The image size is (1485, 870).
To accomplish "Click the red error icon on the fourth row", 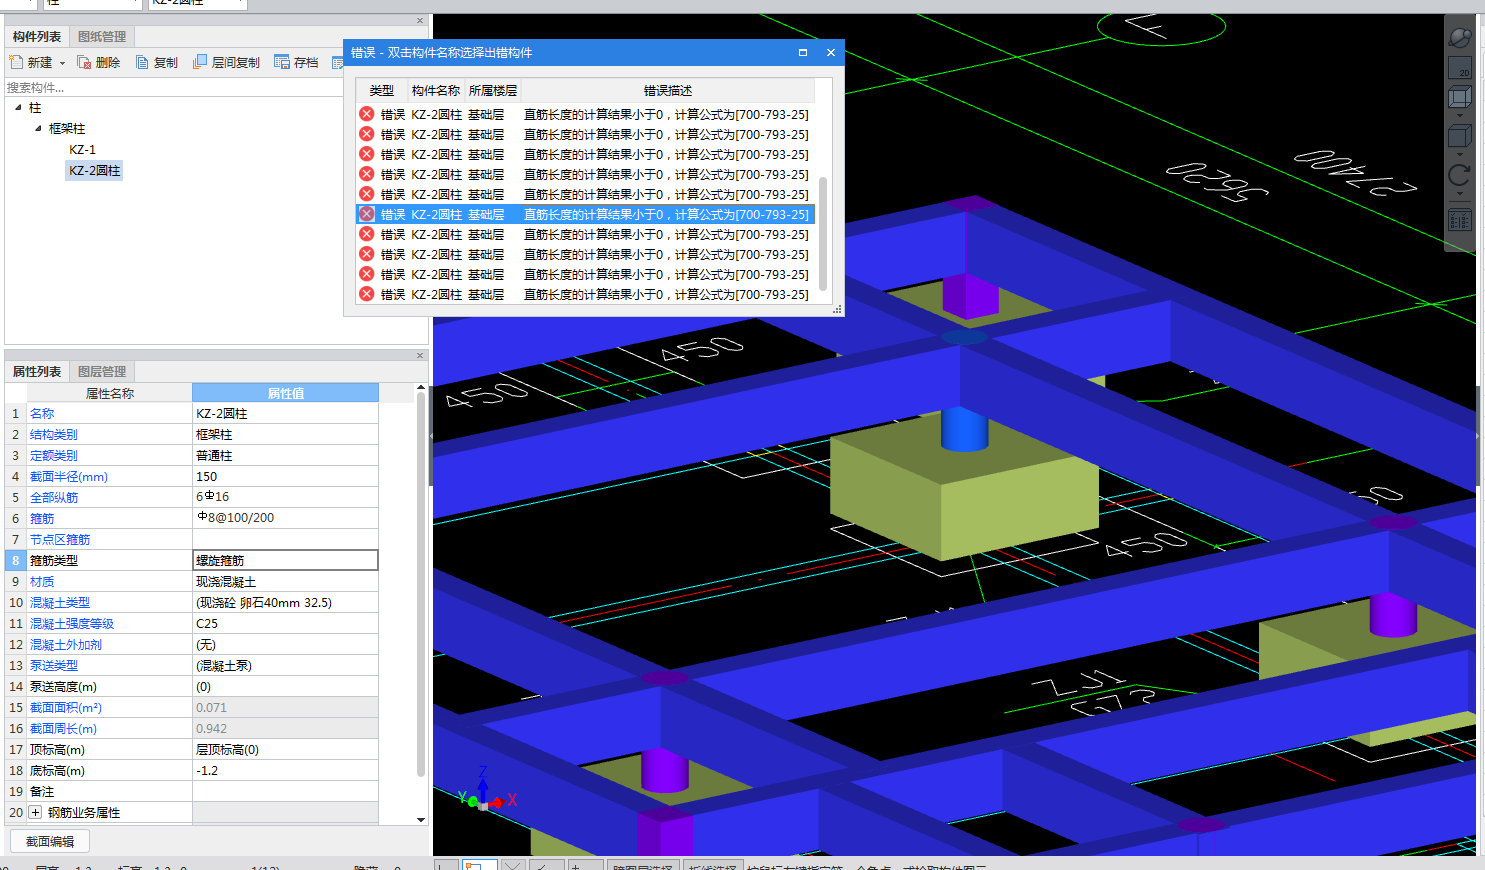I will [x=367, y=174].
